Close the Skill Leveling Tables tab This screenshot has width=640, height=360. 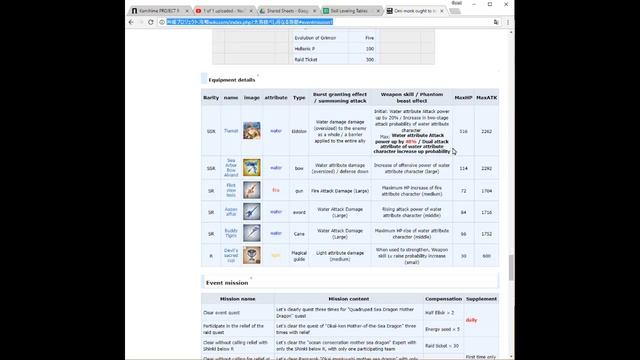coord(378,11)
